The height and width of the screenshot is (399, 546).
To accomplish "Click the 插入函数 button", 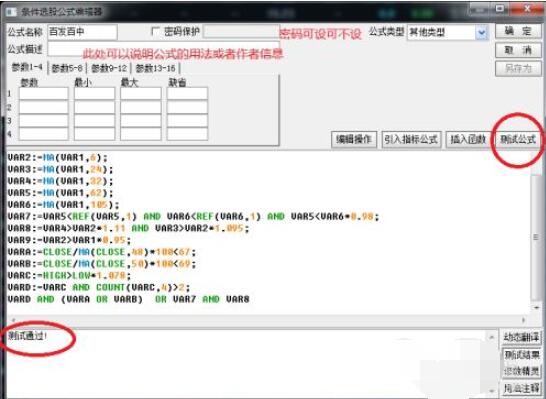I will click(468, 140).
